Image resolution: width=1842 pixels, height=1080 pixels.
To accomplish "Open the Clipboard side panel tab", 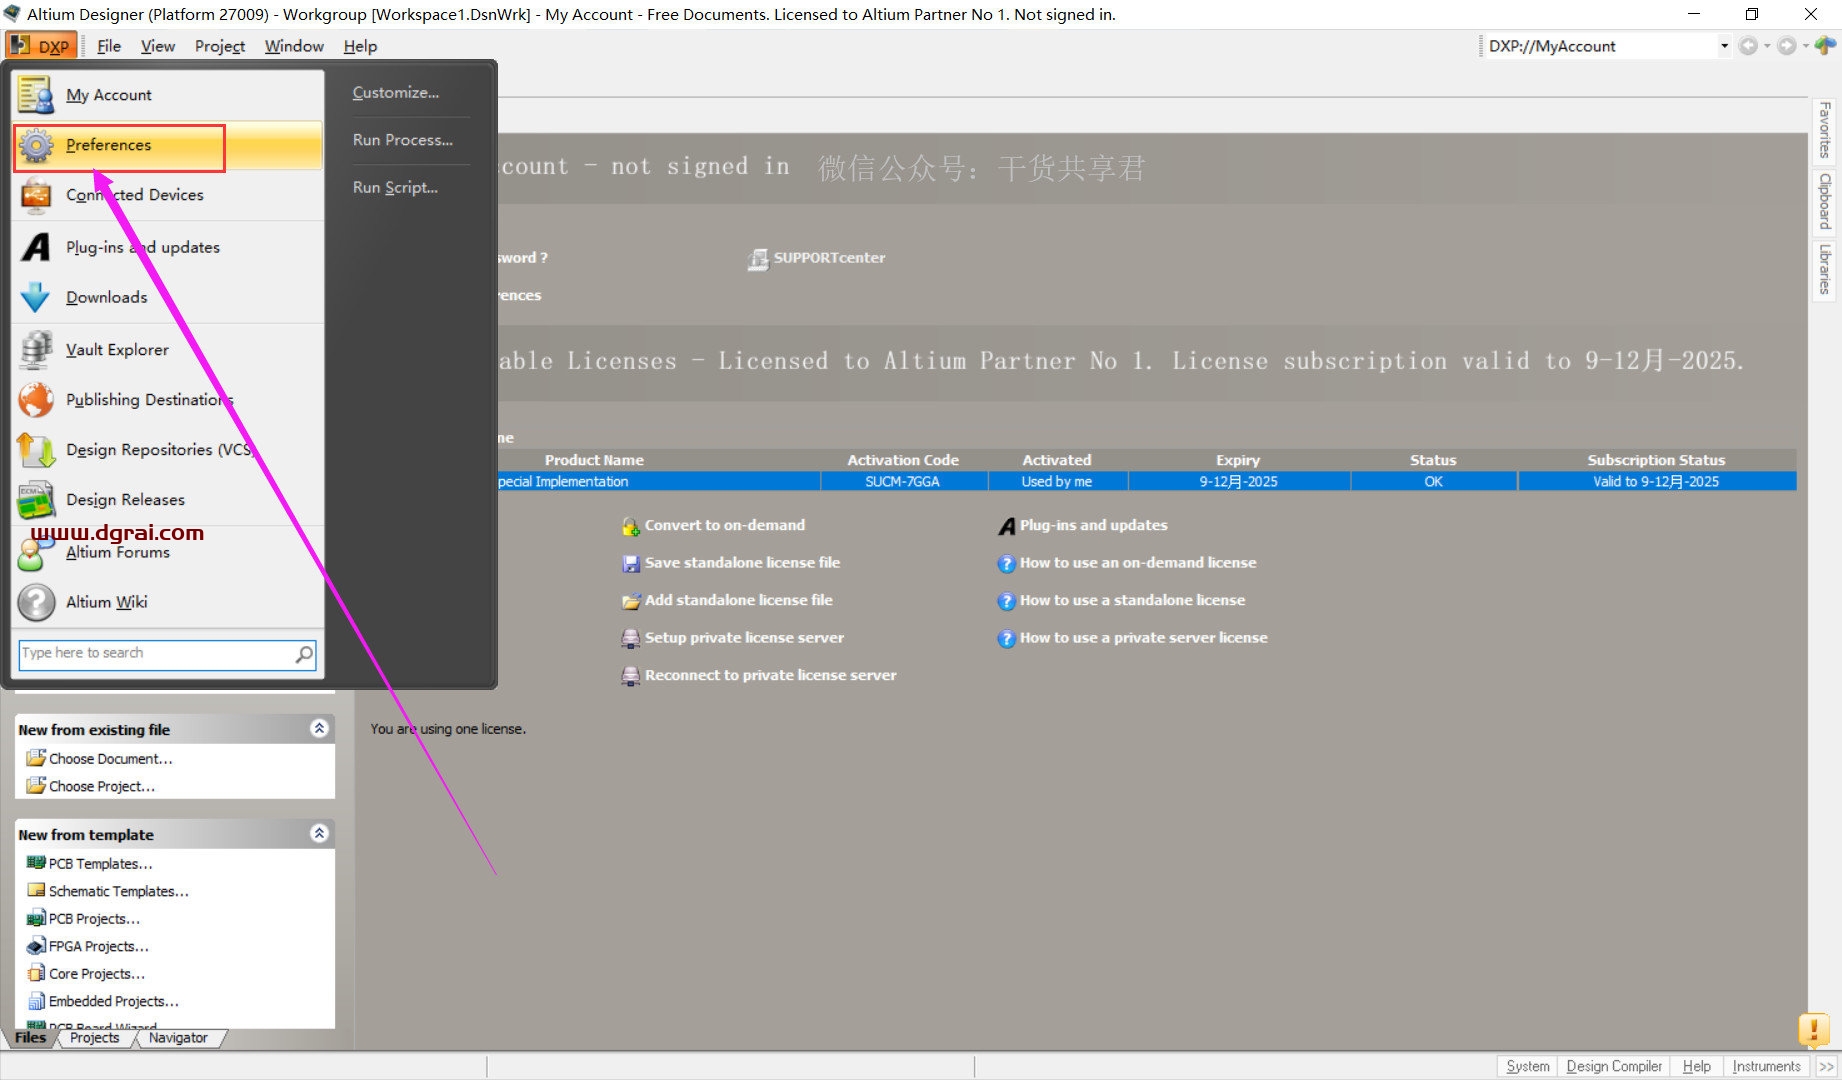I will [x=1825, y=201].
